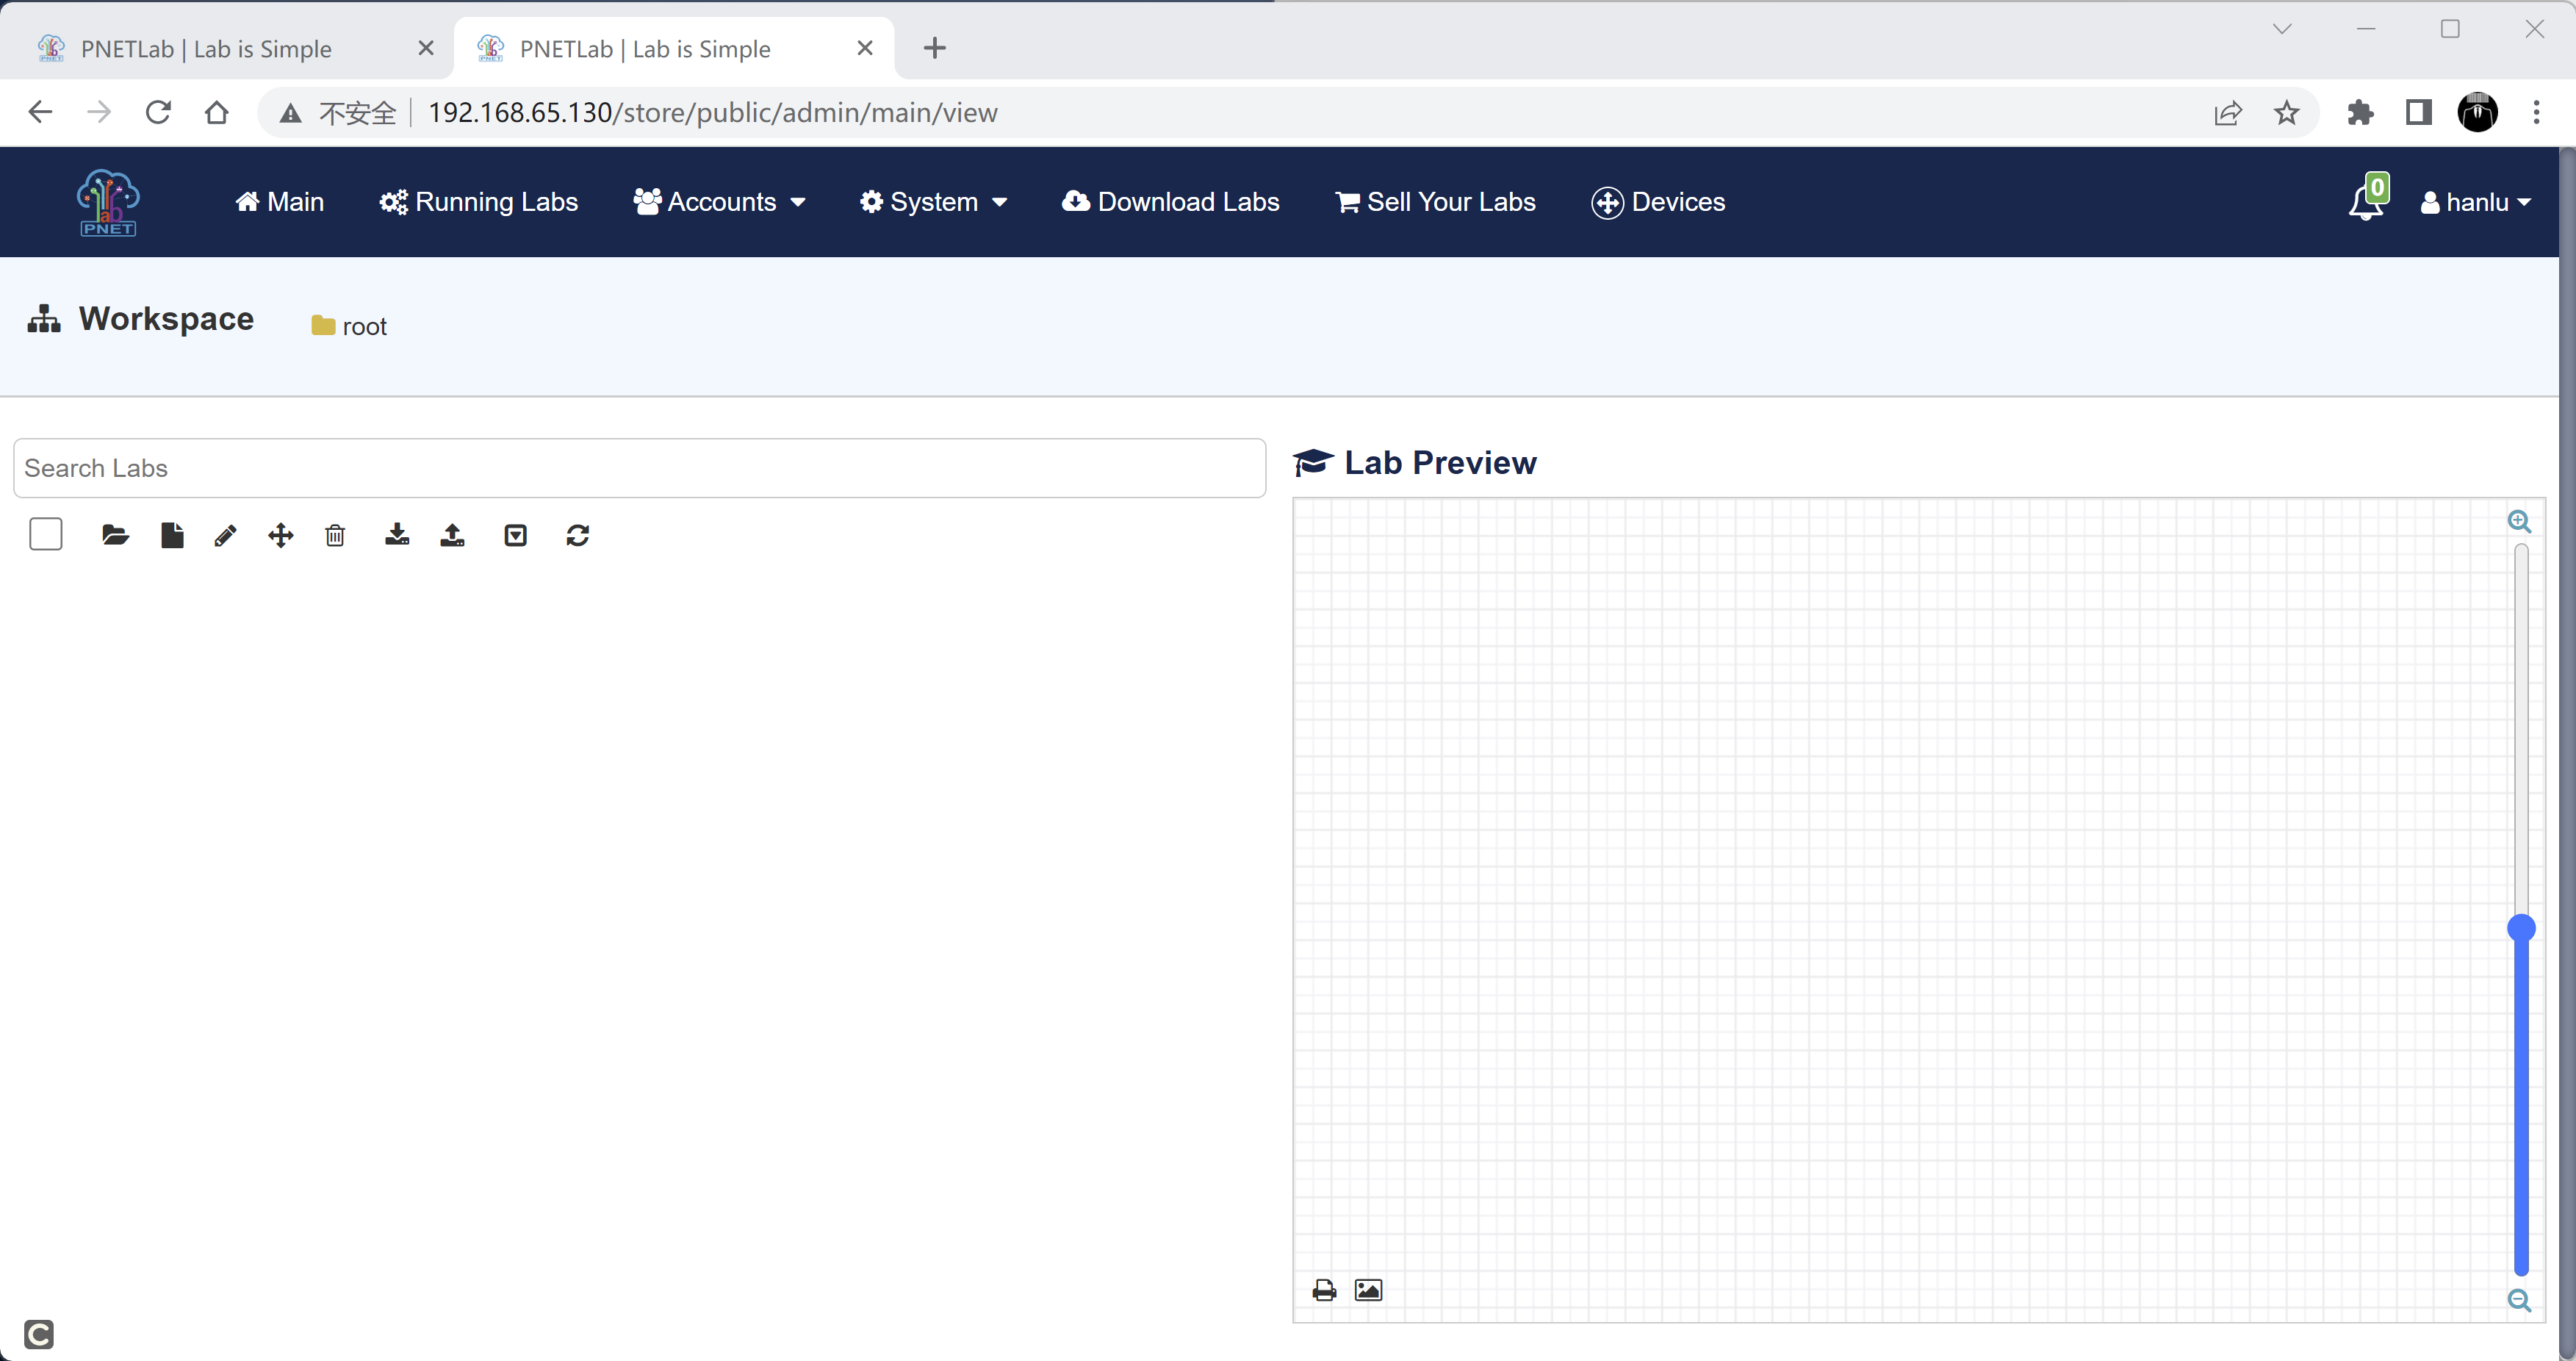Open browser extensions puzzle icon
This screenshot has width=2576, height=1361.
click(x=2360, y=113)
